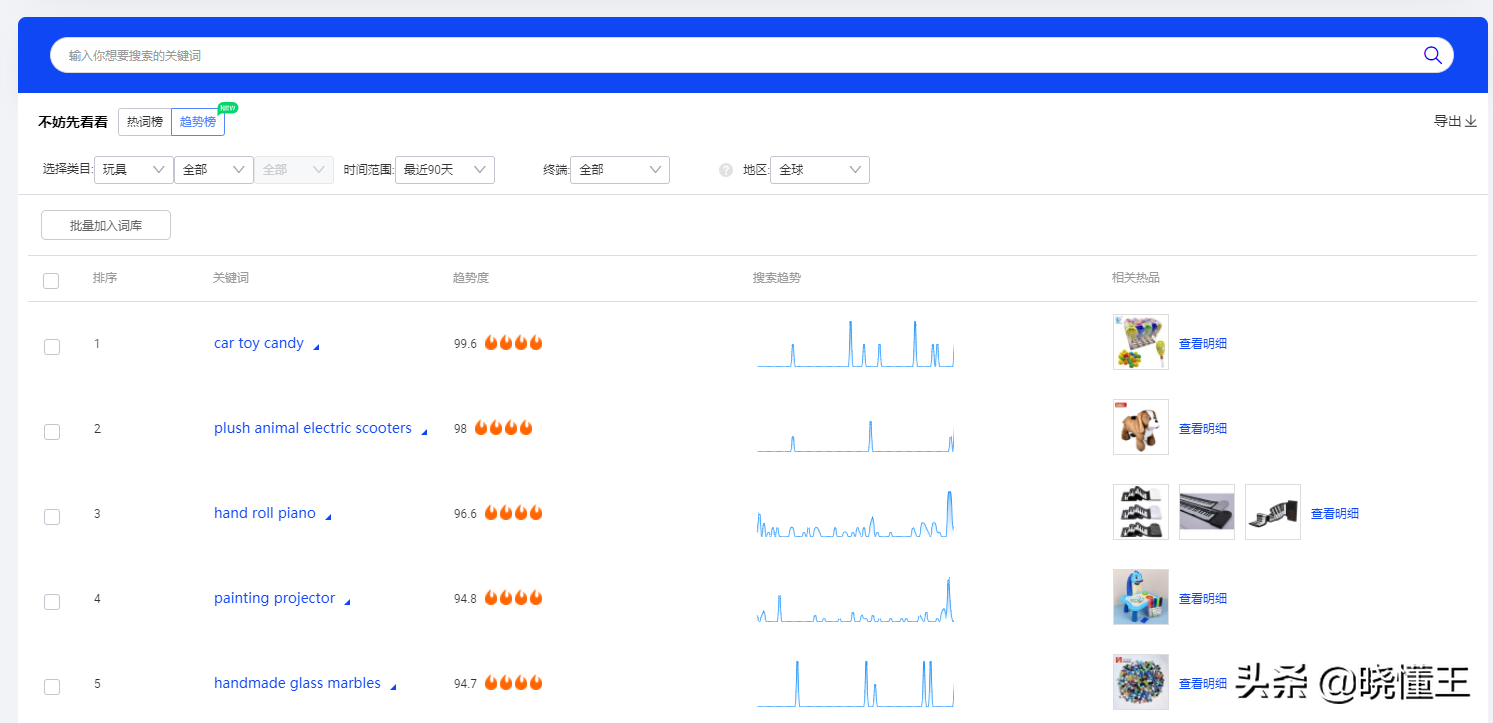The image size is (1493, 723).
Task: Click search trend chart for car toy candy
Action: [856, 343]
